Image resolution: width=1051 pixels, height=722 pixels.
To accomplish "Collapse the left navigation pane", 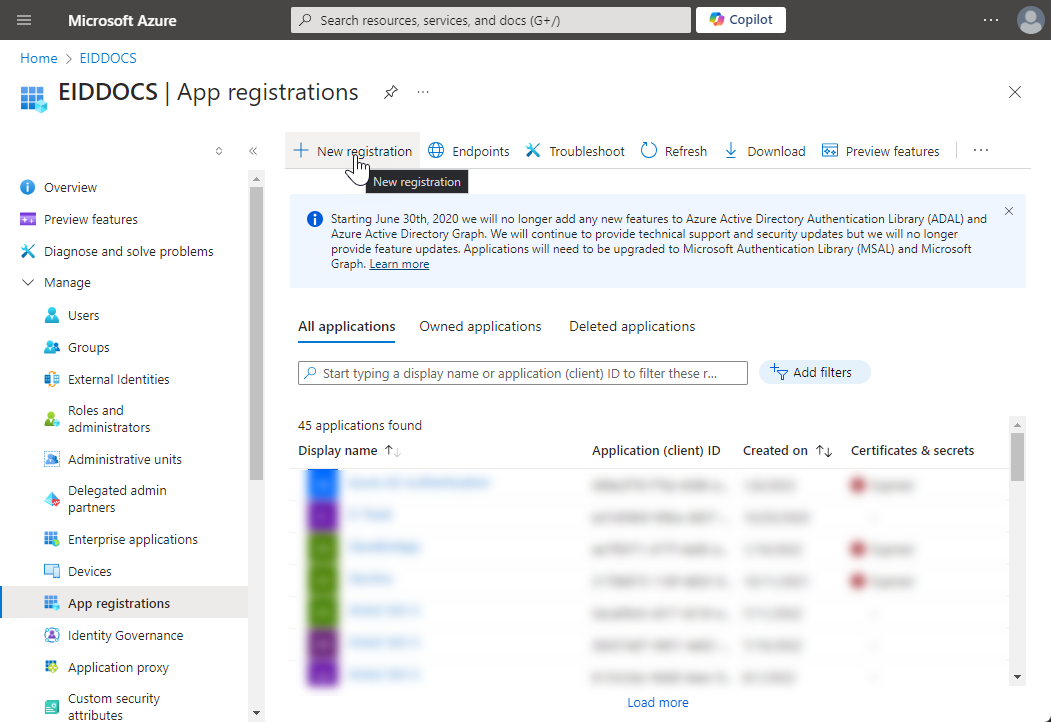I will click(x=253, y=151).
